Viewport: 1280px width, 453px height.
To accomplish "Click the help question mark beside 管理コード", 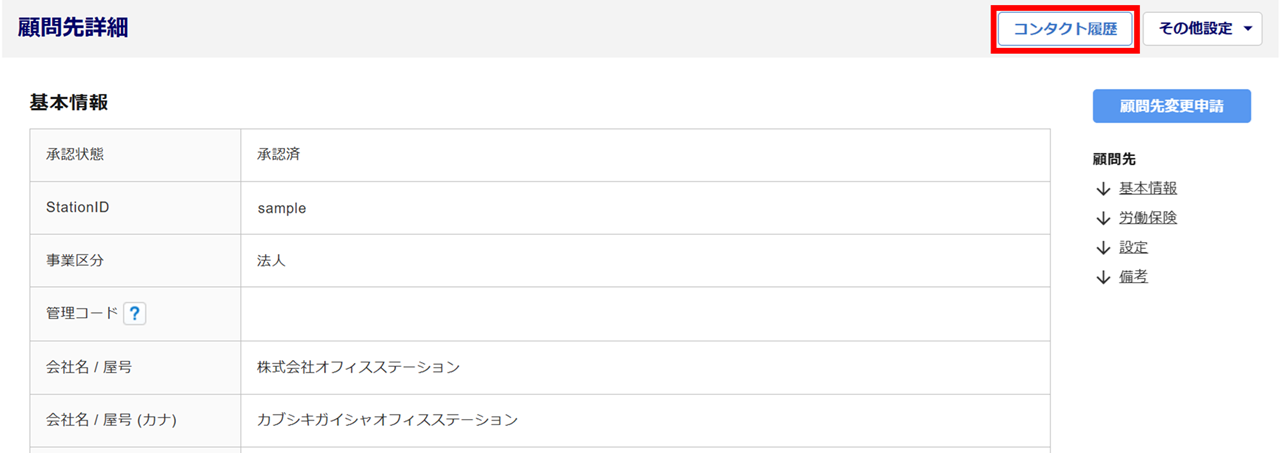I will [x=135, y=314].
